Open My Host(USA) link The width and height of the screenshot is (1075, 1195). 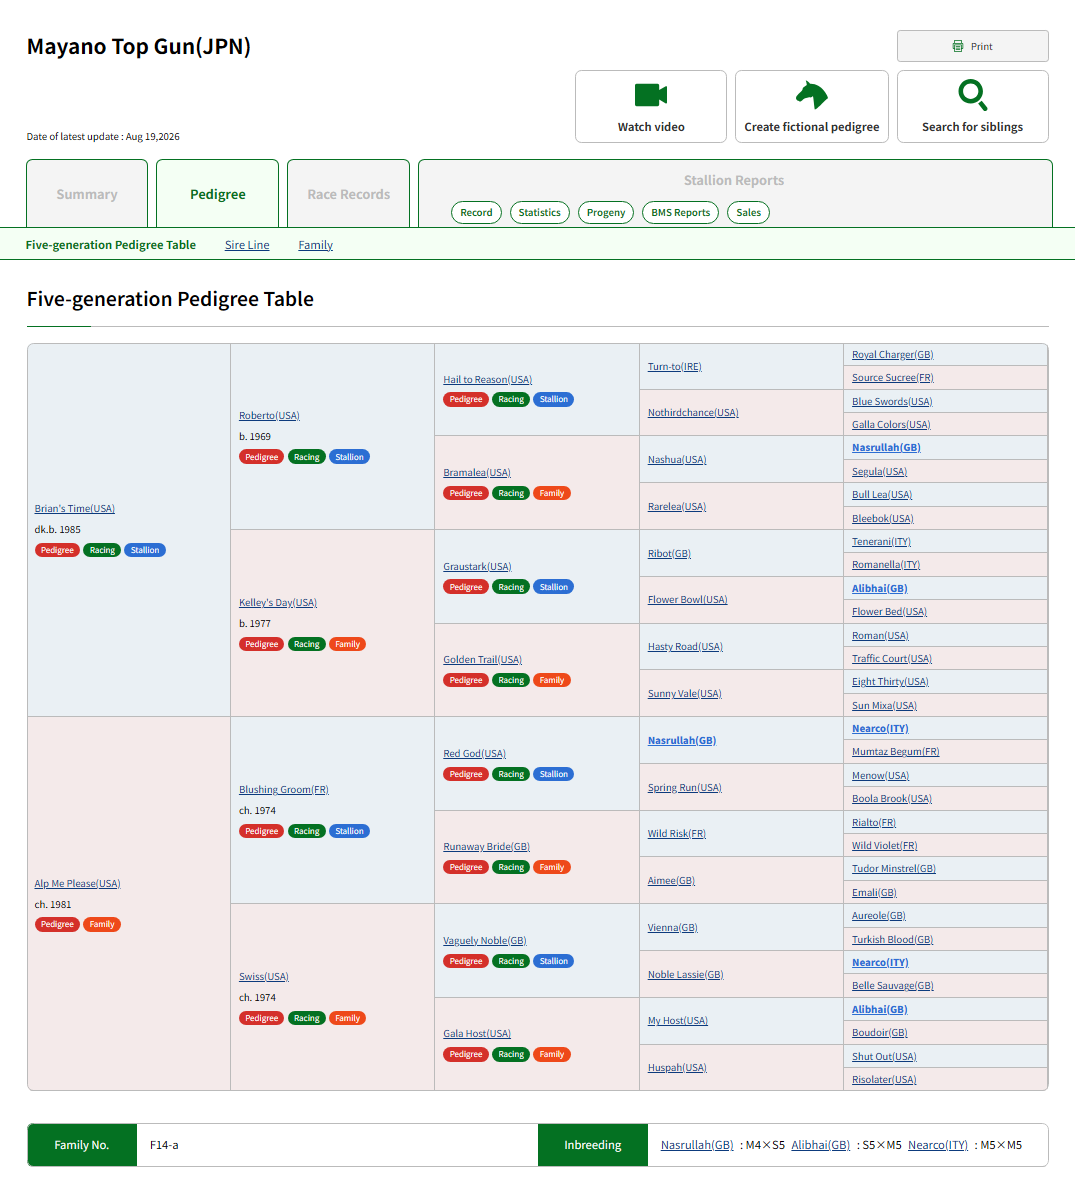click(x=677, y=1020)
